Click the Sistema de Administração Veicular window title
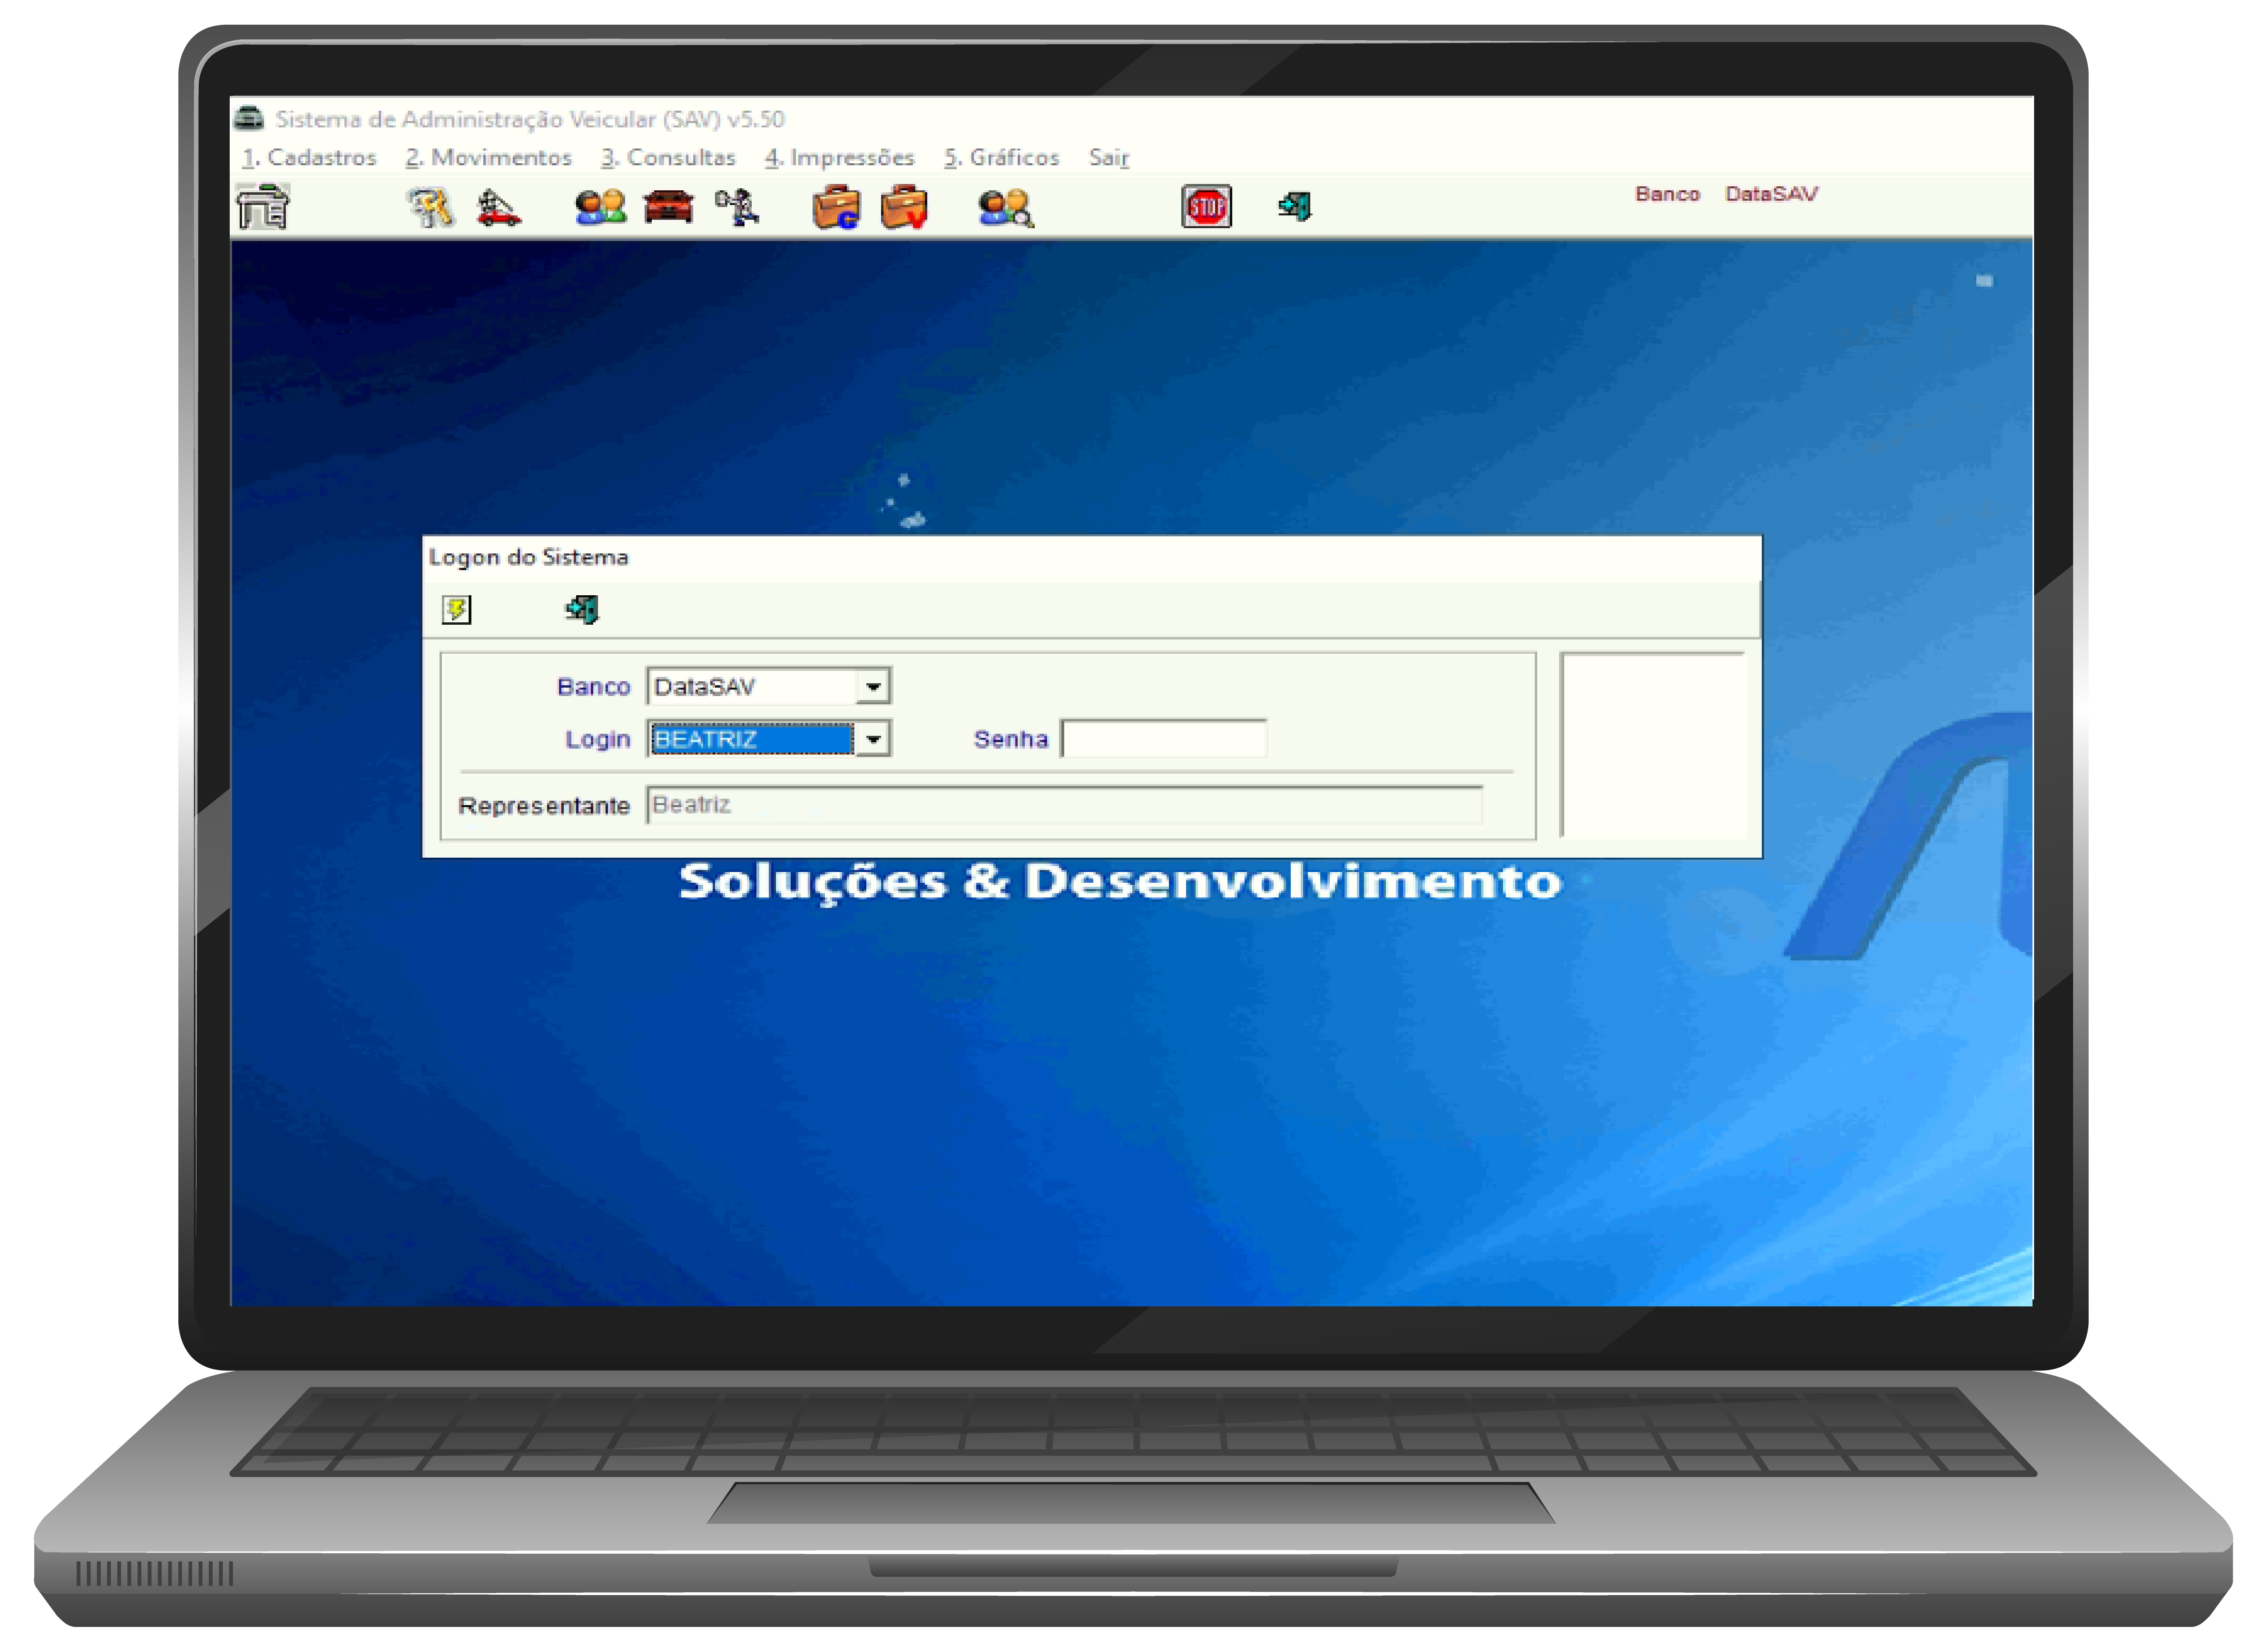Image resolution: width=2267 pixels, height=1652 pixels. coord(530,119)
